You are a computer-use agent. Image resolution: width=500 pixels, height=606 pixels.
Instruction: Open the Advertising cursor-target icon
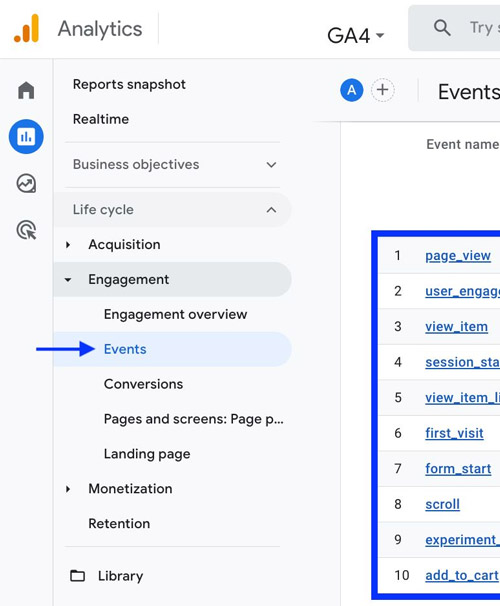tap(26, 230)
